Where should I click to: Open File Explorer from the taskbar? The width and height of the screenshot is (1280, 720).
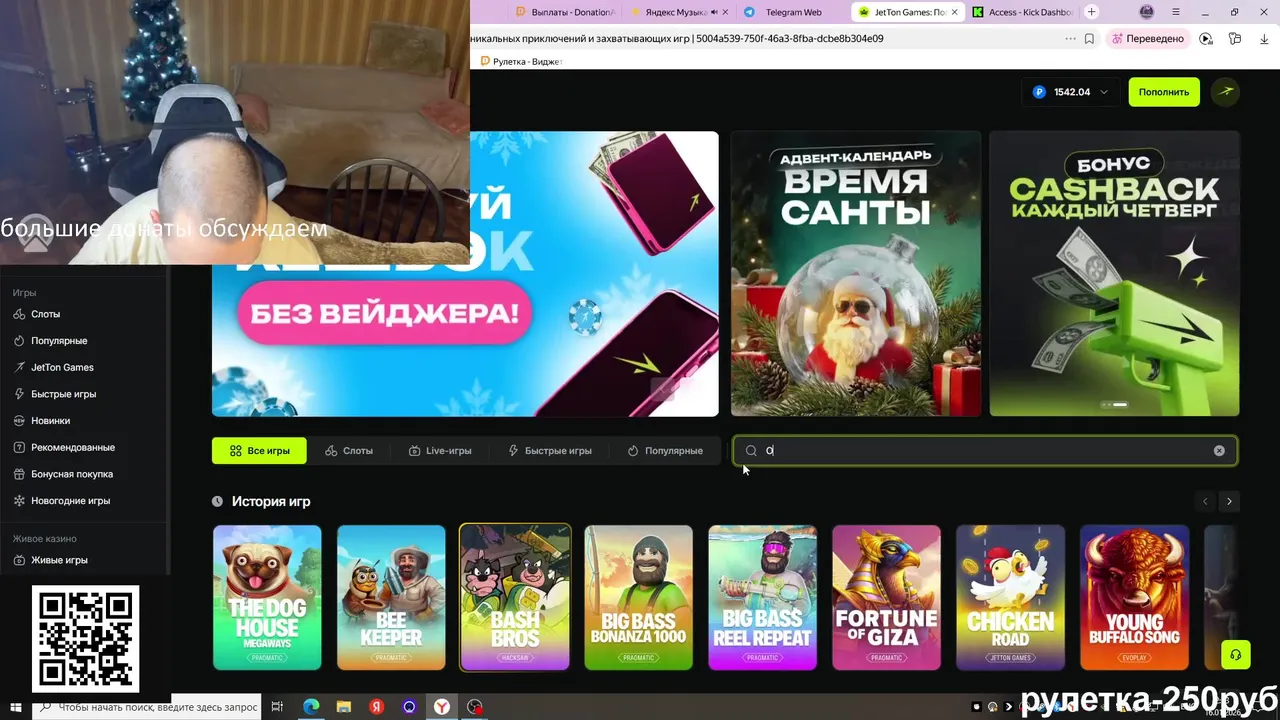click(344, 707)
